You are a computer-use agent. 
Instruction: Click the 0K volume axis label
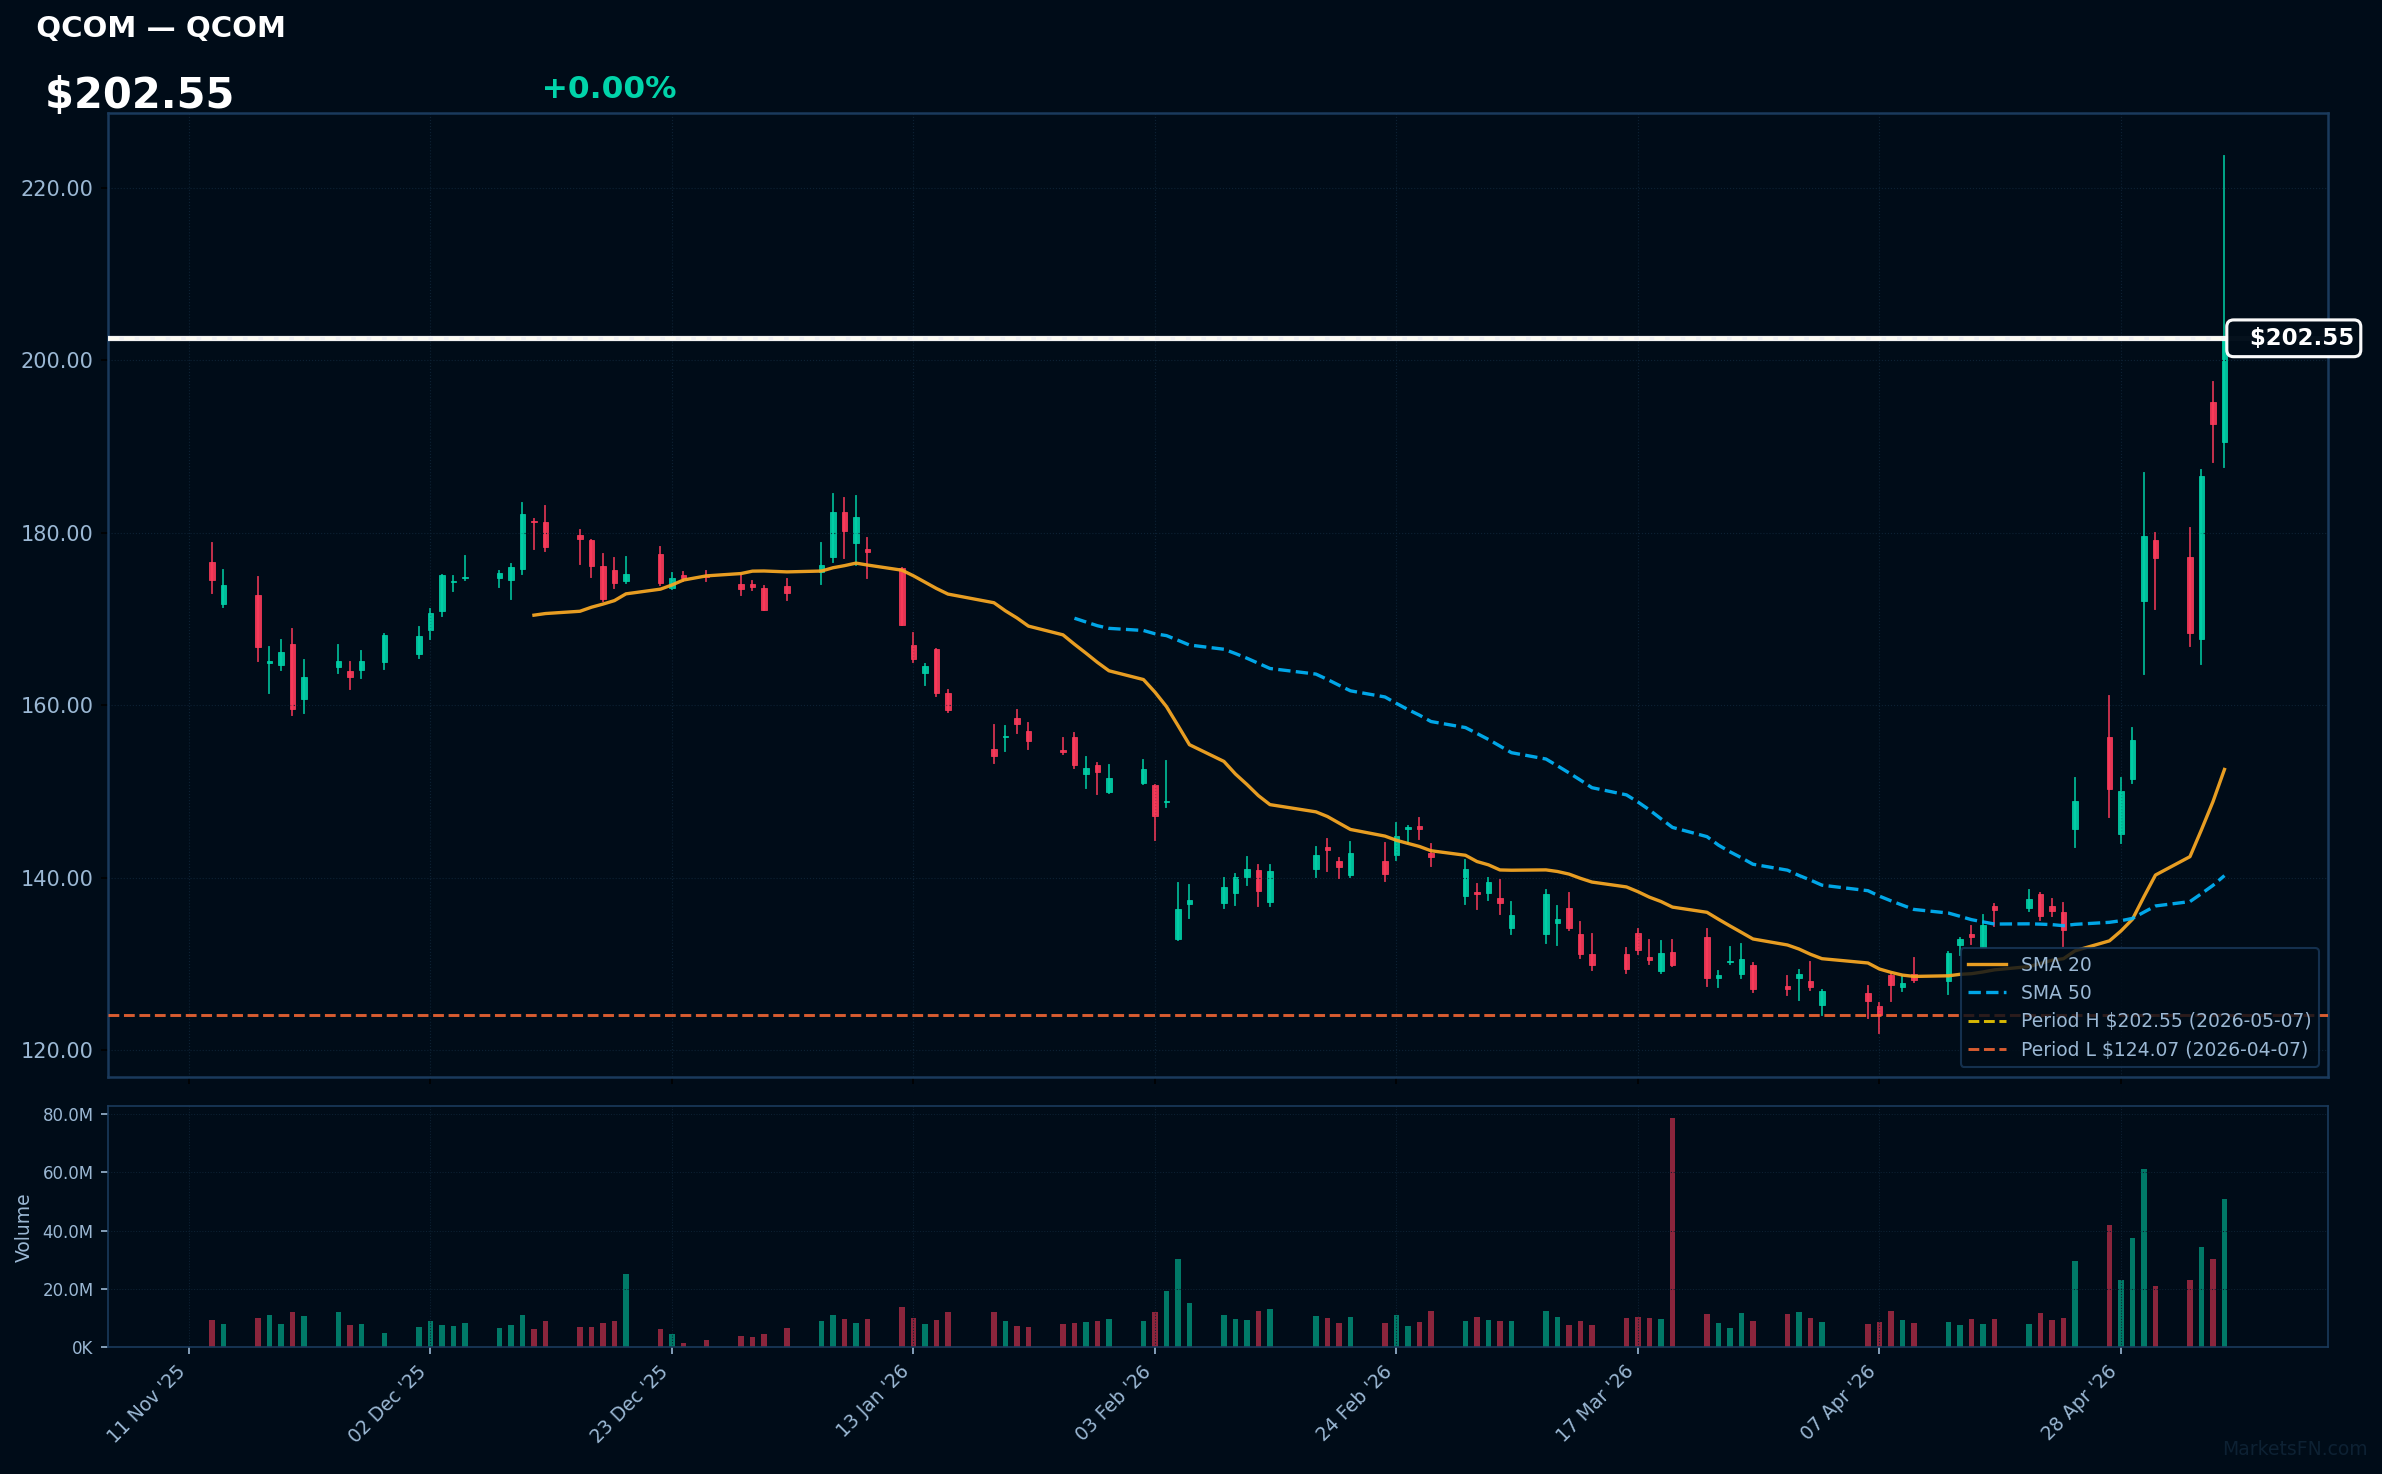click(x=82, y=1348)
